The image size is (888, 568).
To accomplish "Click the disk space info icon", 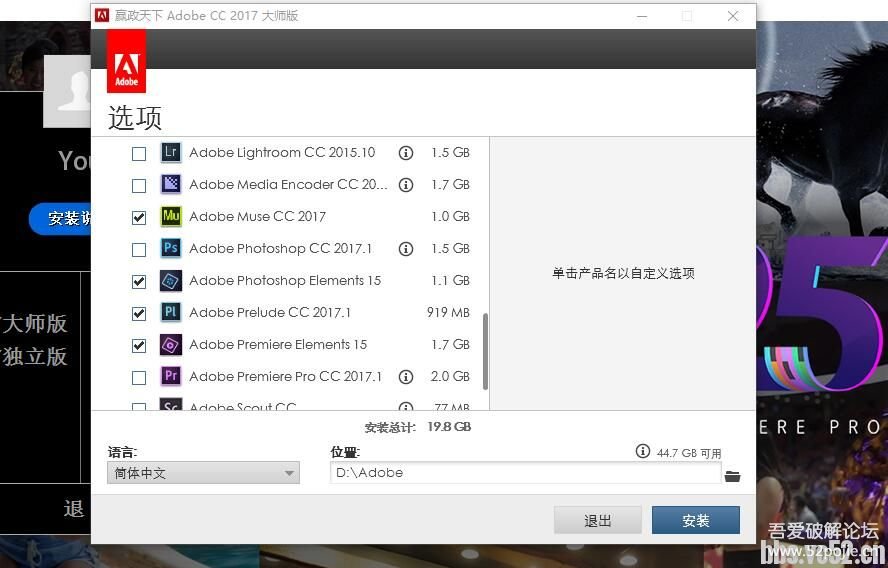I will click(x=642, y=451).
